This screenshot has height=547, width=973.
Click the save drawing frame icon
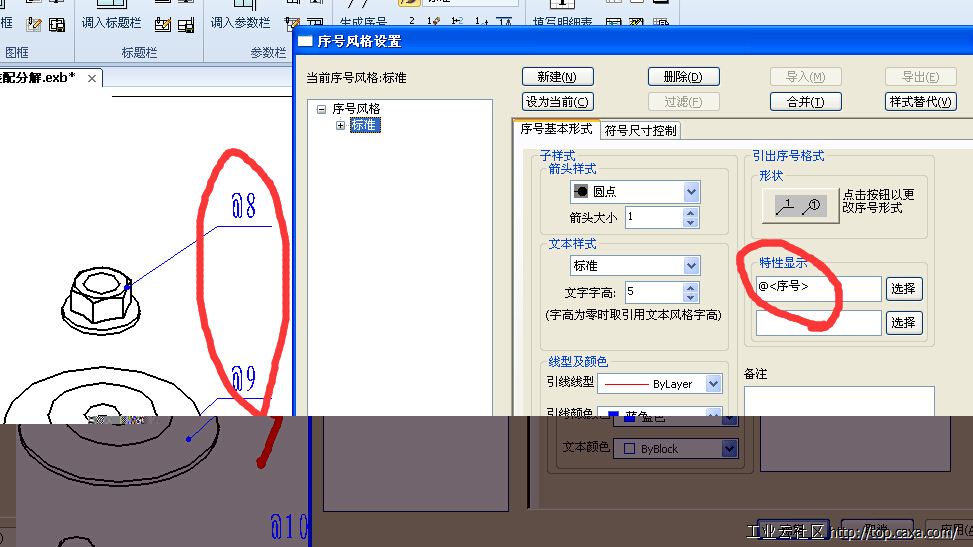click(x=57, y=24)
